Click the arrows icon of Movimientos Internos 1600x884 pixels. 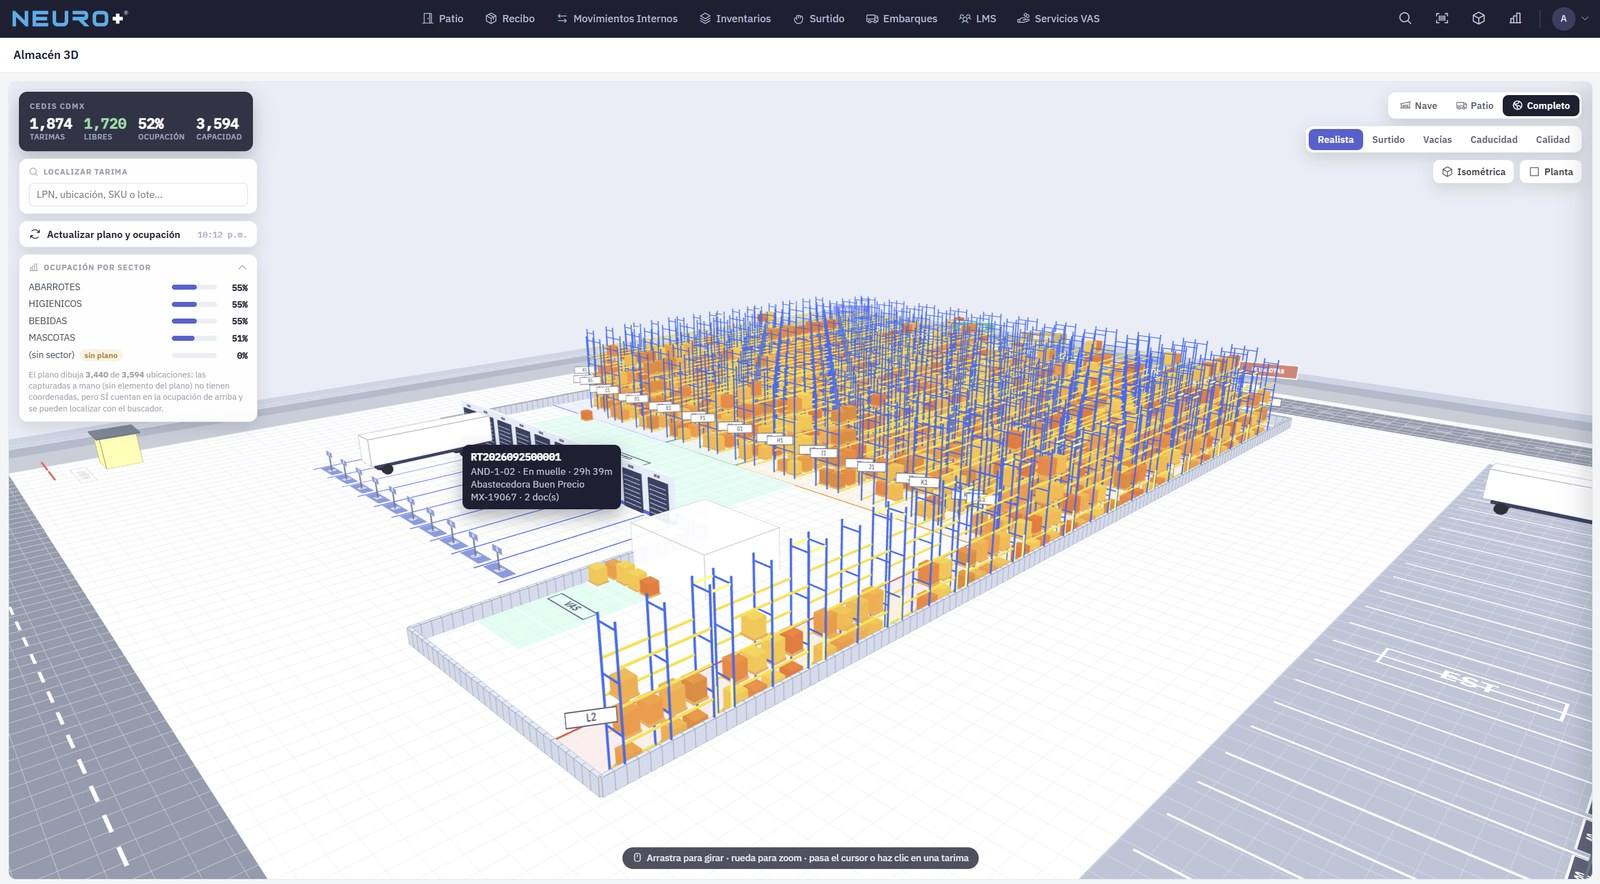(x=562, y=18)
